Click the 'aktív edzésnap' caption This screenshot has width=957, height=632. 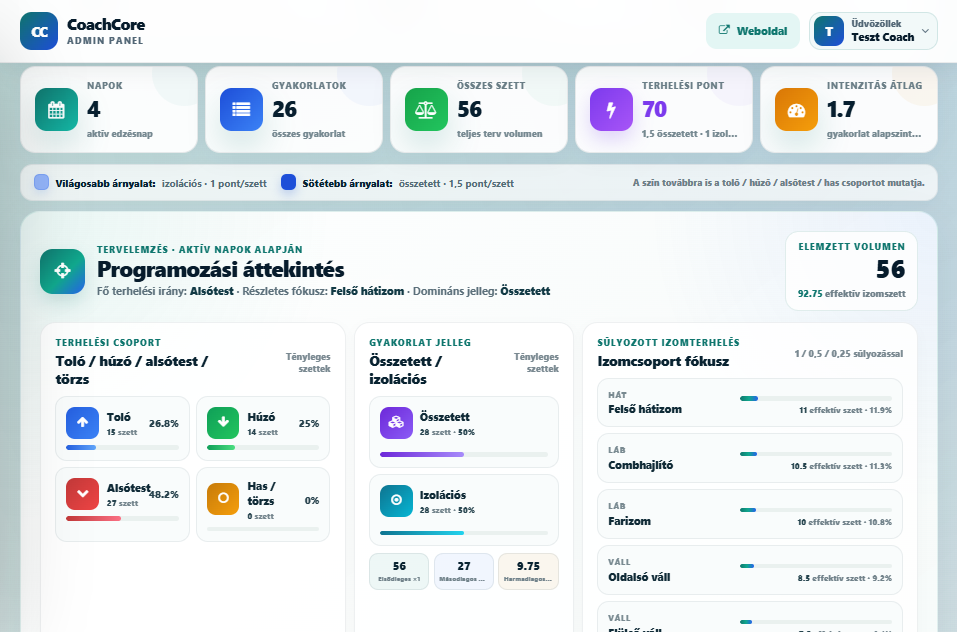[120, 134]
